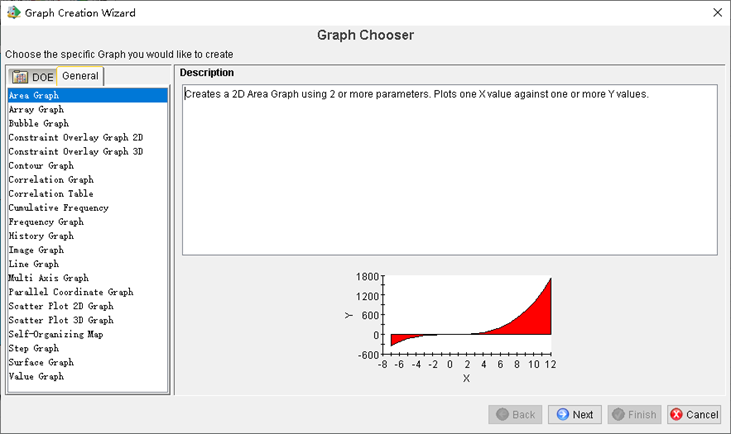The width and height of the screenshot is (731, 434).
Task: Select Constraint Overlay Graph 2D
Action: 75,137
